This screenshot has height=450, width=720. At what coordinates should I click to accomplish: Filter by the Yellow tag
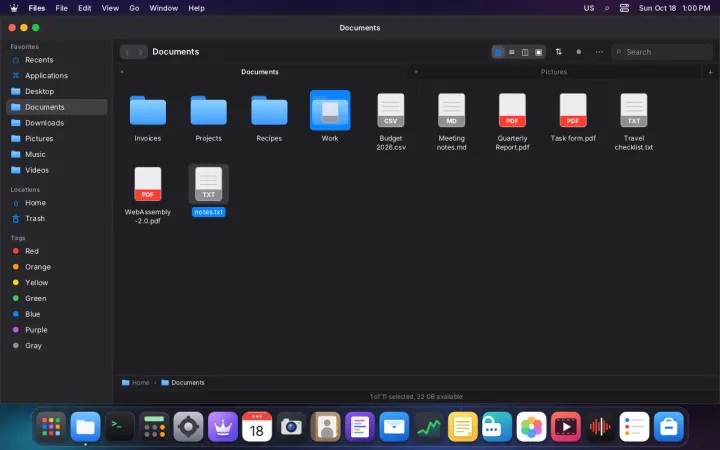pos(56,283)
